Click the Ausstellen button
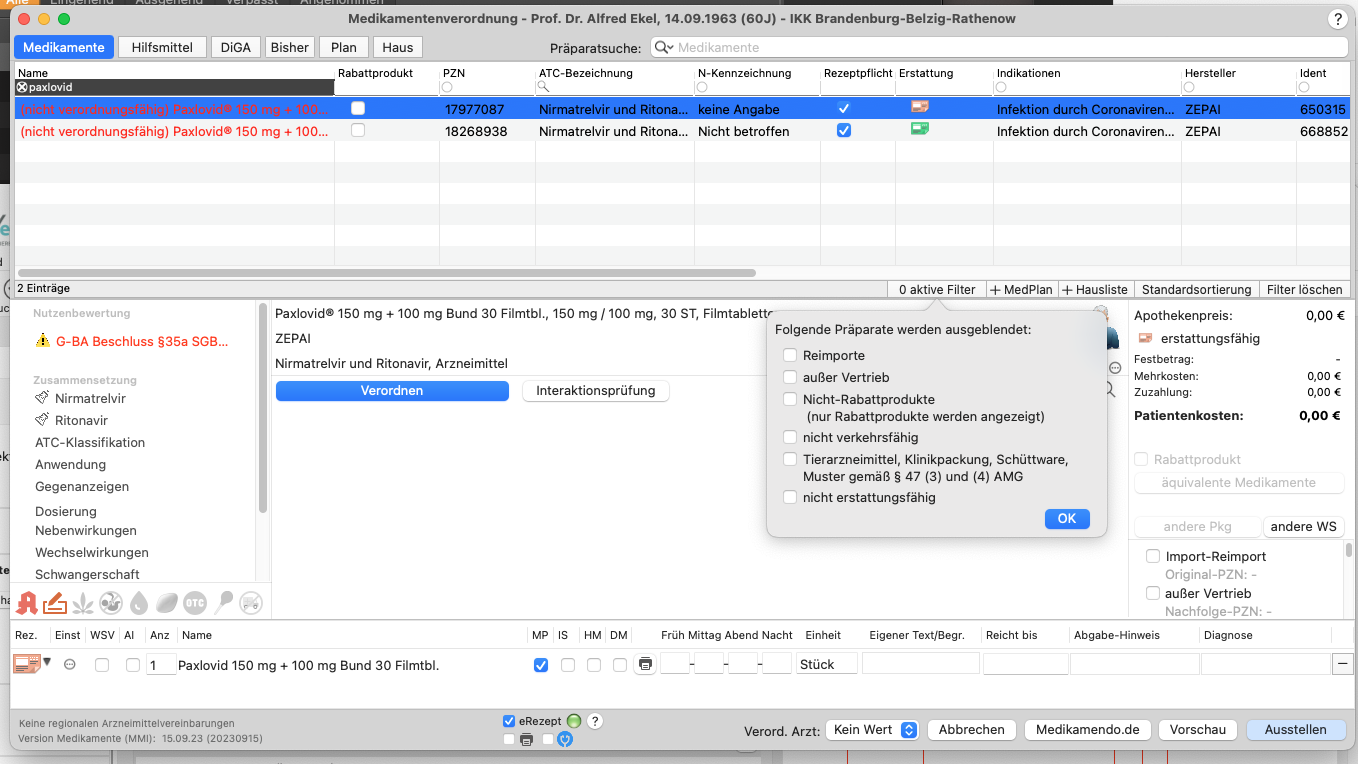 tap(1296, 730)
